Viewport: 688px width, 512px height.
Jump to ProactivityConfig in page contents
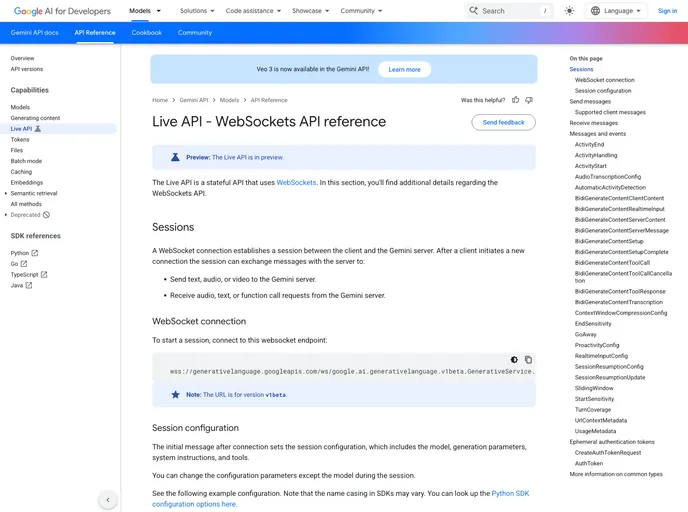pyautogui.click(x=597, y=345)
